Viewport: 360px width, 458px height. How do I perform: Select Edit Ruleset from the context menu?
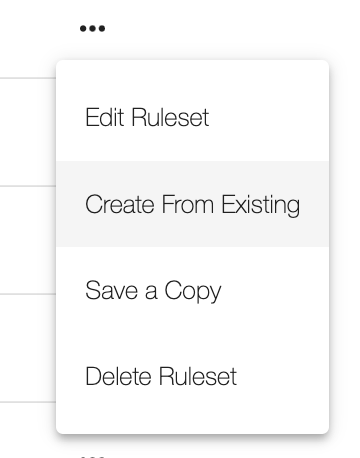[192, 118]
